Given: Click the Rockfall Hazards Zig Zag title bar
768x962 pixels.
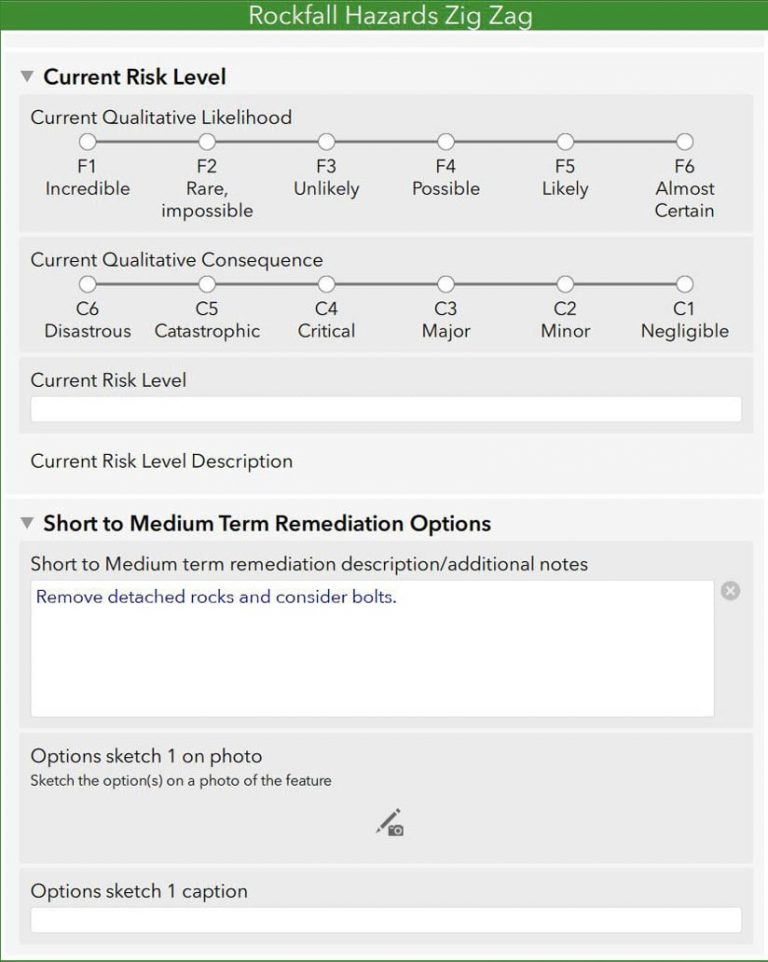Looking at the screenshot, I should 384,16.
